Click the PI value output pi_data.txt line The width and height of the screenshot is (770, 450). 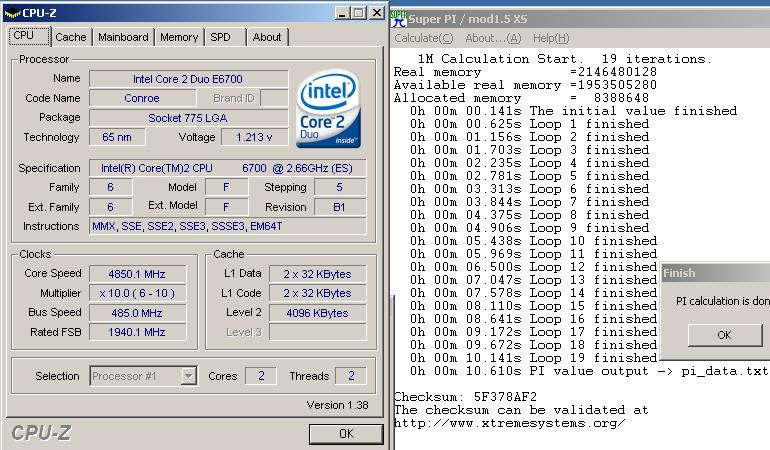point(589,371)
